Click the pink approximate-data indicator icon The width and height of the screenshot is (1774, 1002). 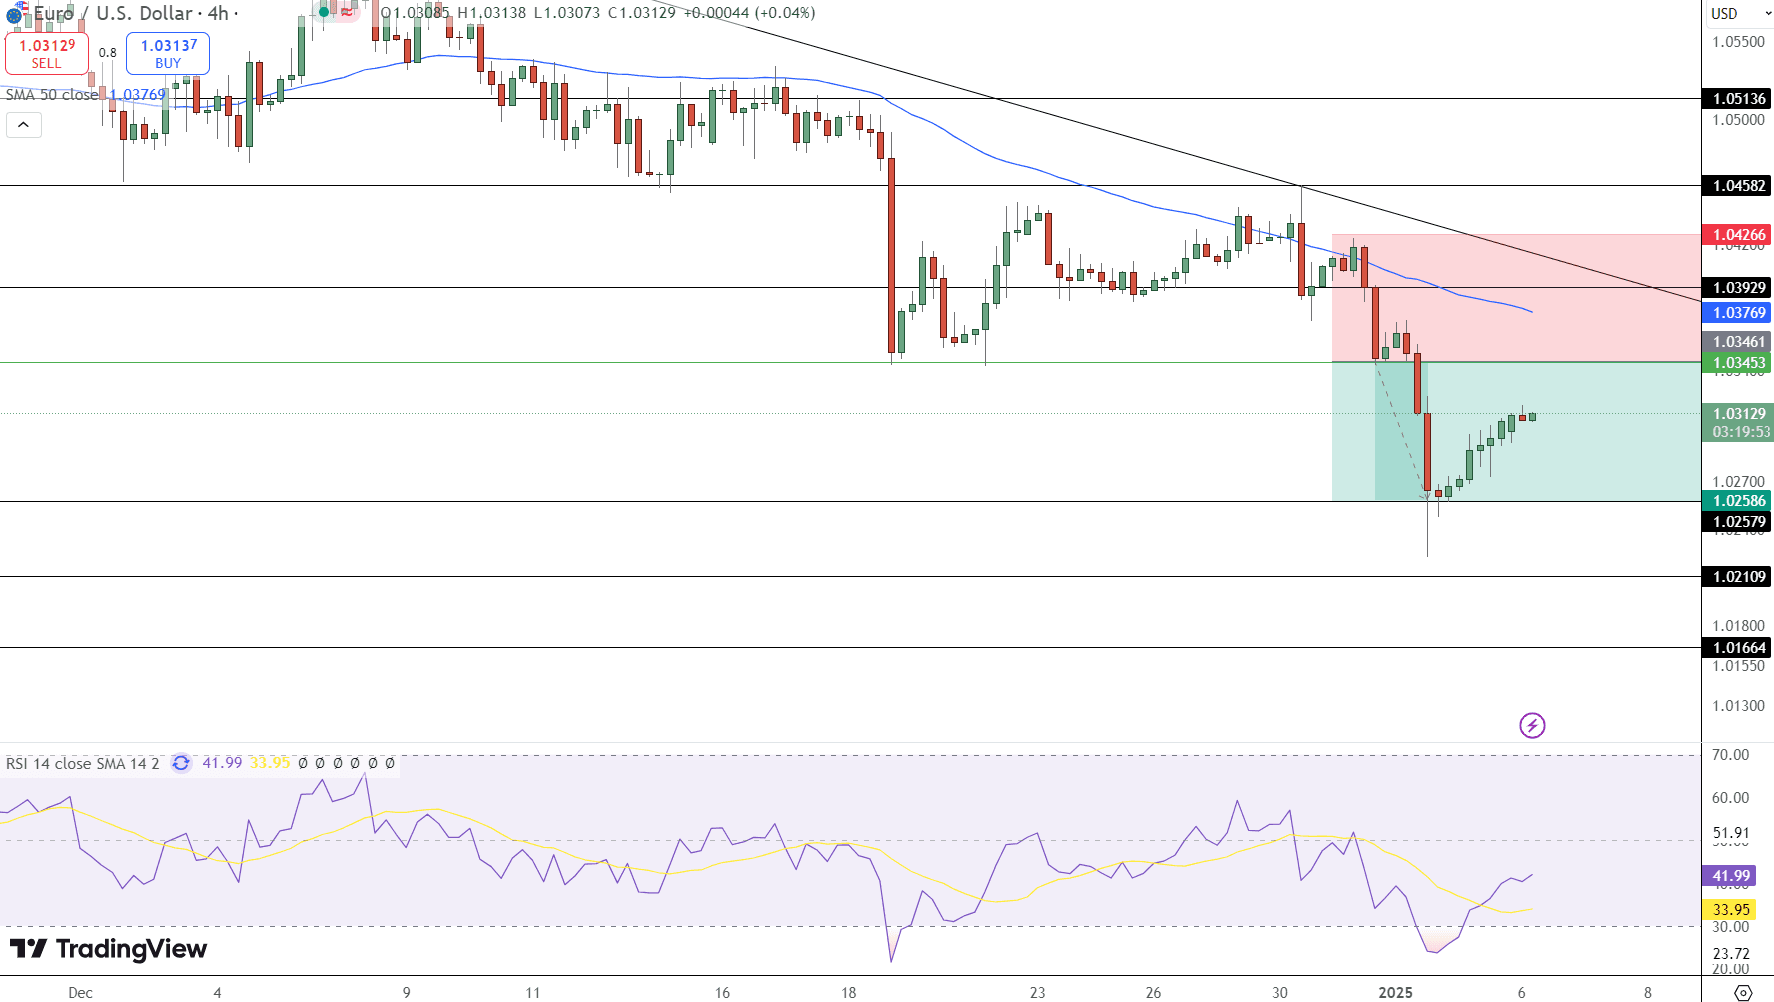(x=347, y=13)
